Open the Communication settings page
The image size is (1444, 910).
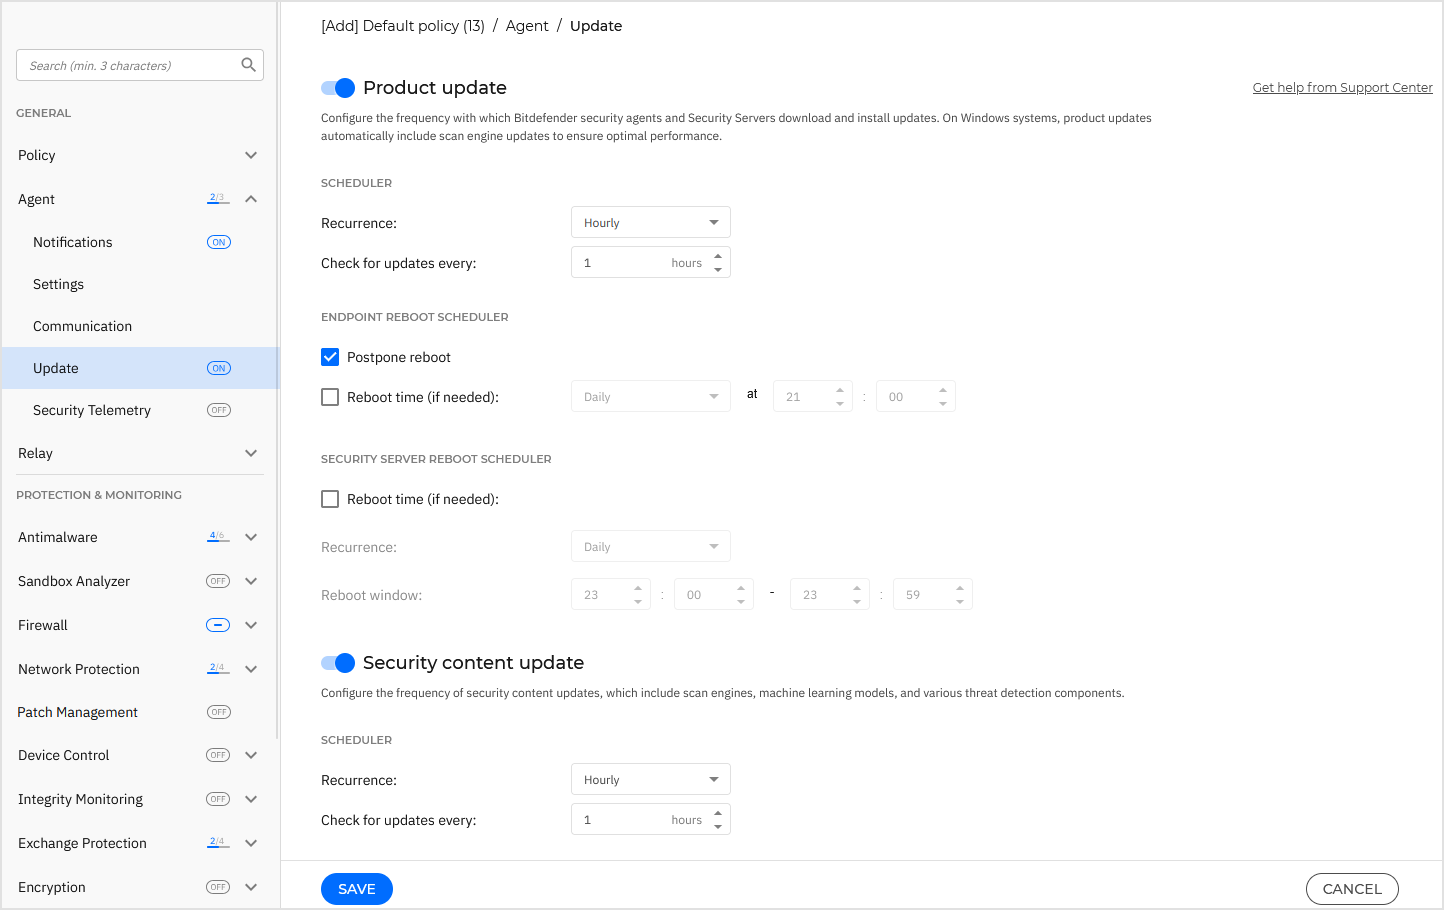point(82,325)
